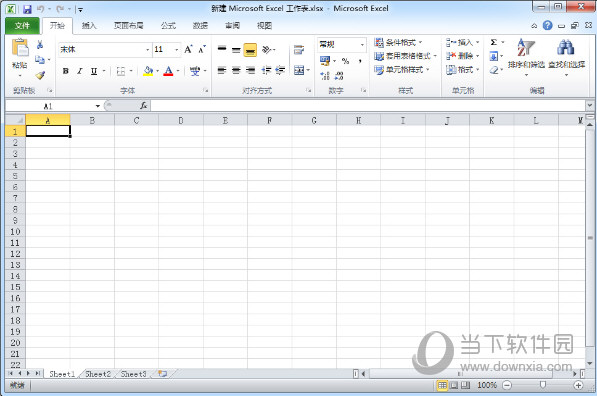Click the Save floppy disk icon
The width and height of the screenshot is (597, 396).
(x=27, y=9)
